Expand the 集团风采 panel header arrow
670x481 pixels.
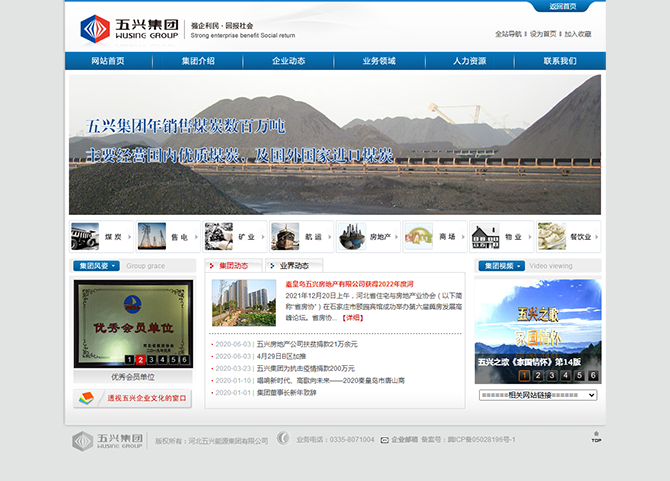coord(115,266)
